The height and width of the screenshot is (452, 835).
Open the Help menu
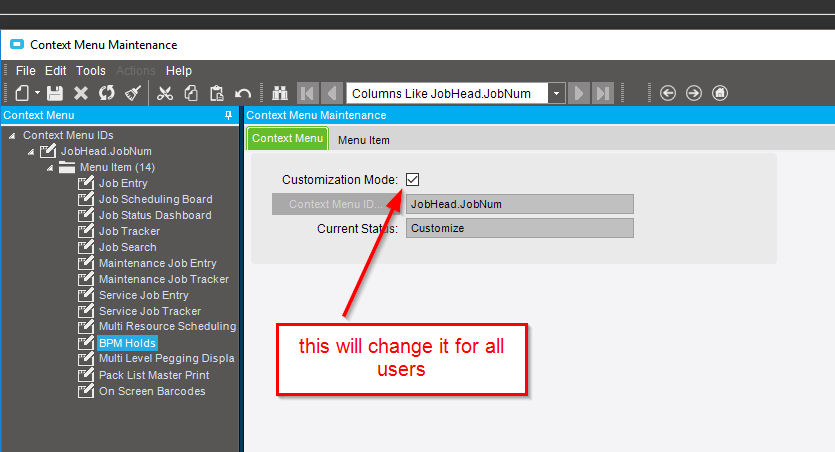178,70
